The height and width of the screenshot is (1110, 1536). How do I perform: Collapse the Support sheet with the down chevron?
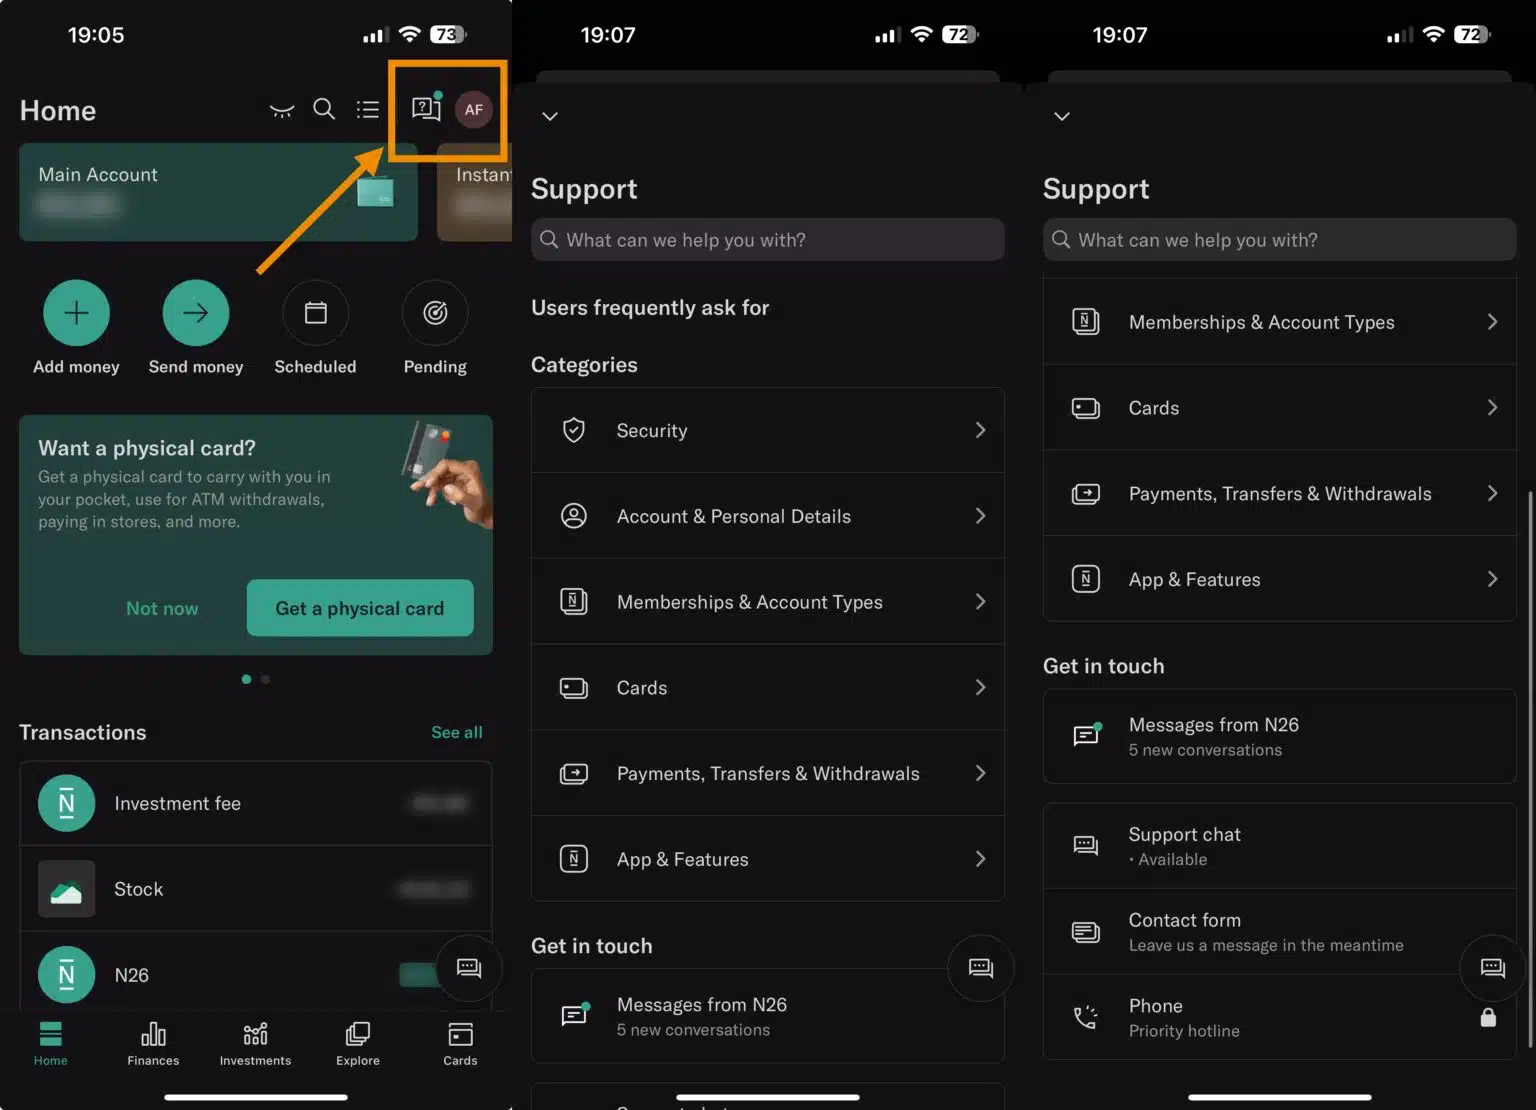click(x=549, y=115)
